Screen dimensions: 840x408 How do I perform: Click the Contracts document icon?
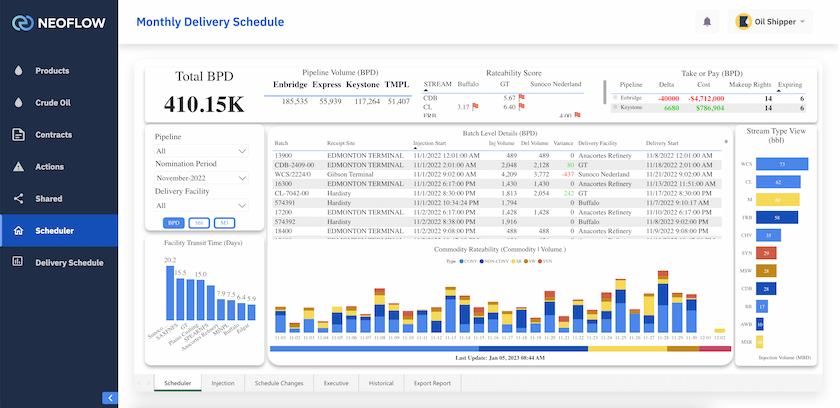(19, 135)
